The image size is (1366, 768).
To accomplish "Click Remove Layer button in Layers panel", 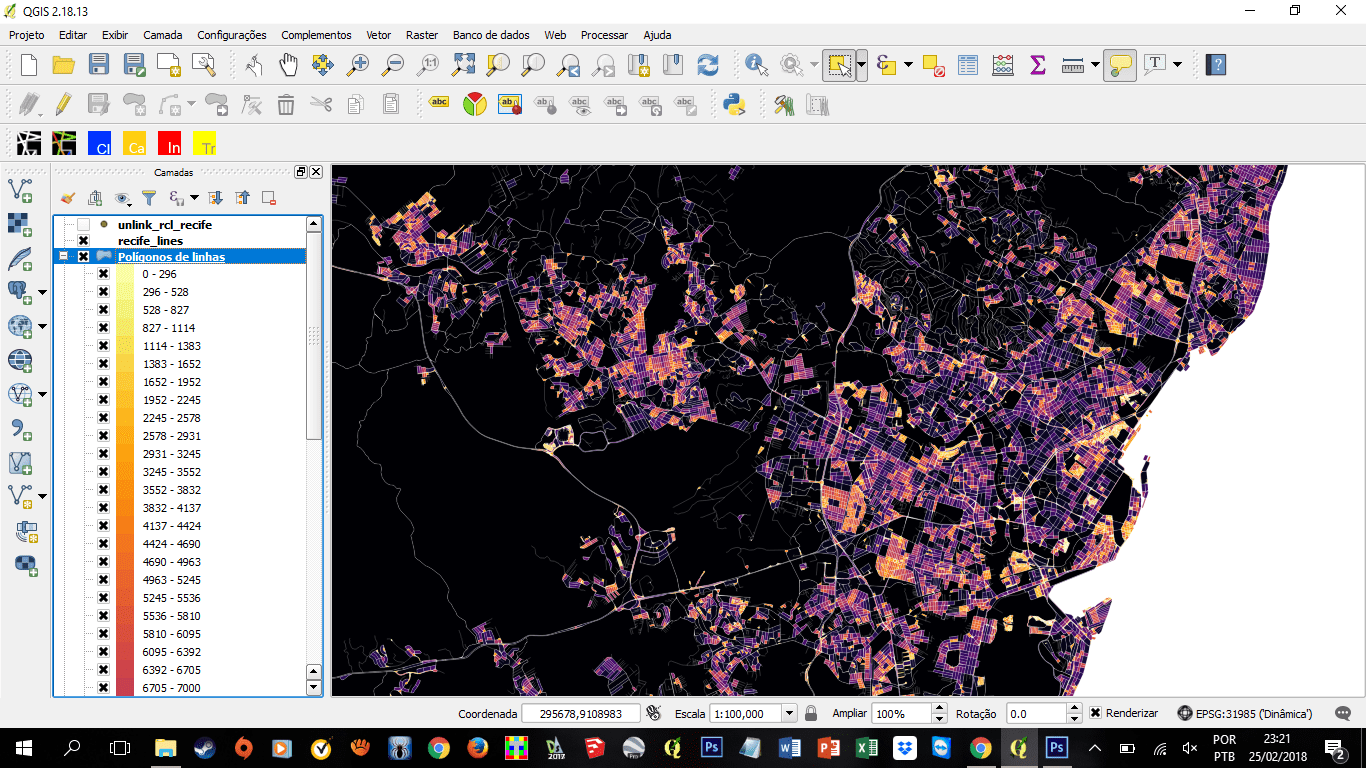I will (x=268, y=197).
